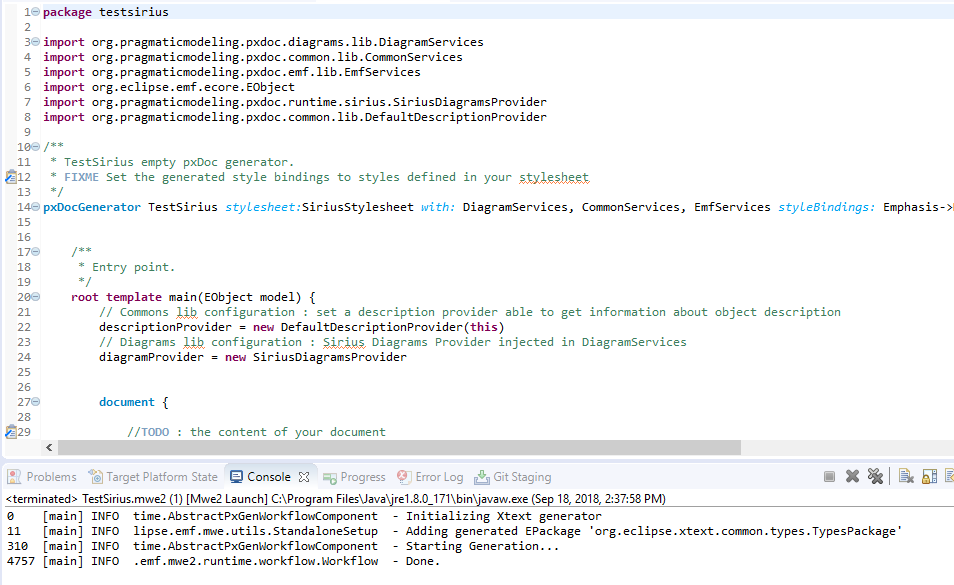The image size is (954, 585).
Task: Click 'EmfServices' in the line 5 import
Action: 382,72
